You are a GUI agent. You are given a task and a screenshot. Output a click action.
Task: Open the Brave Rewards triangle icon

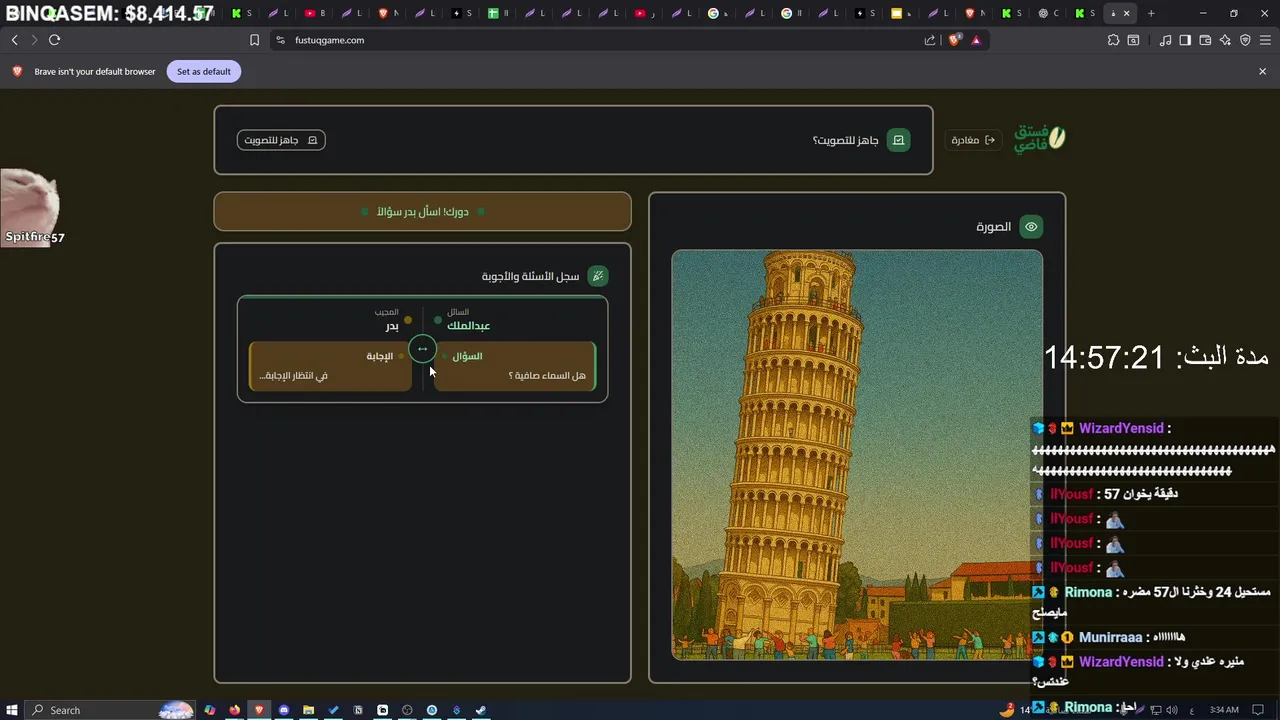pyautogui.click(x=976, y=40)
